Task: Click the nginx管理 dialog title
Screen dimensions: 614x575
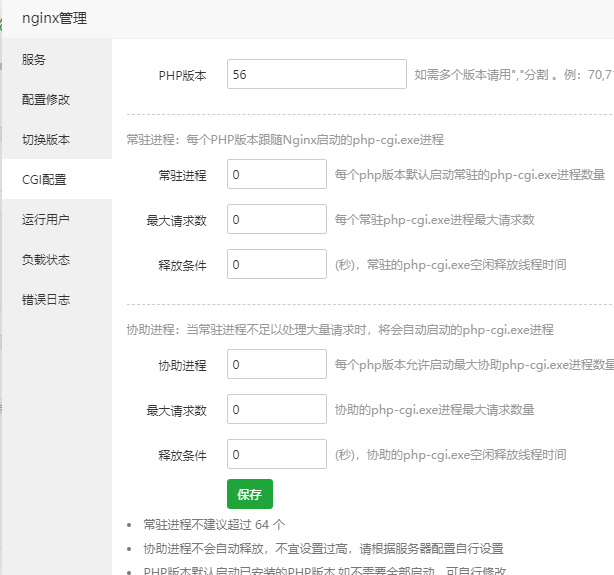Action: 54,18
